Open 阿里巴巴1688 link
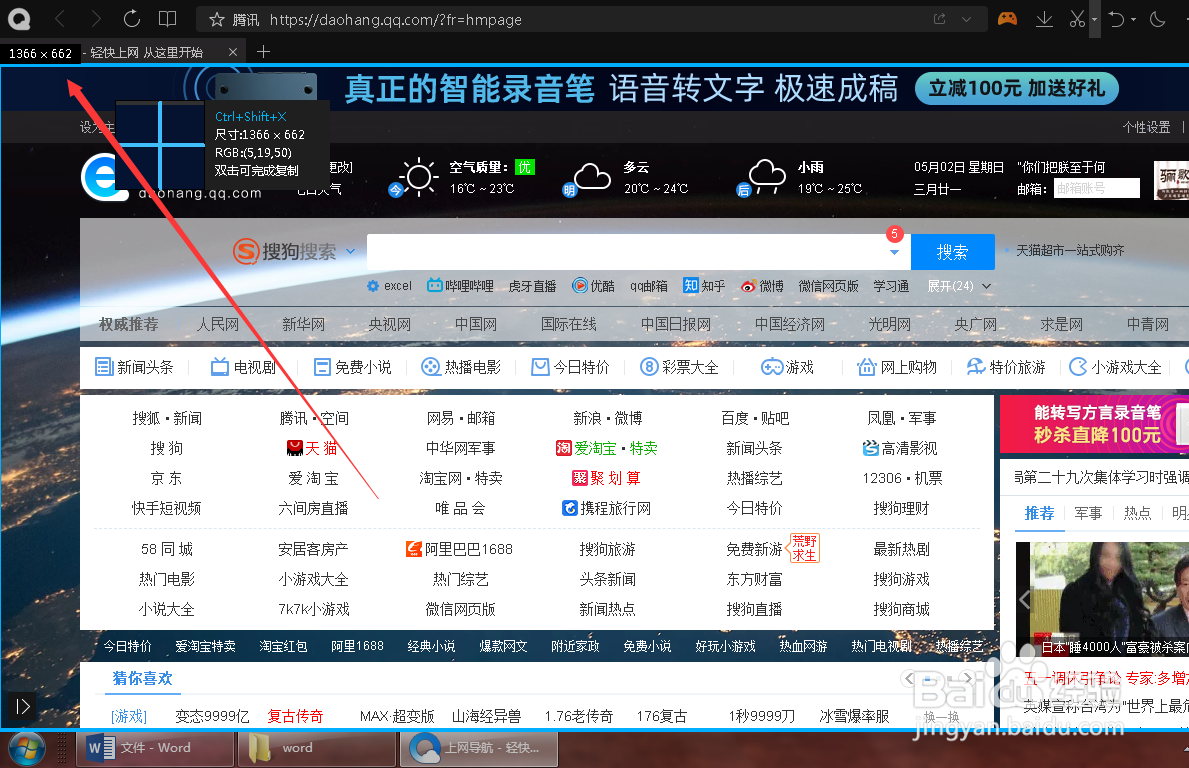 460,549
